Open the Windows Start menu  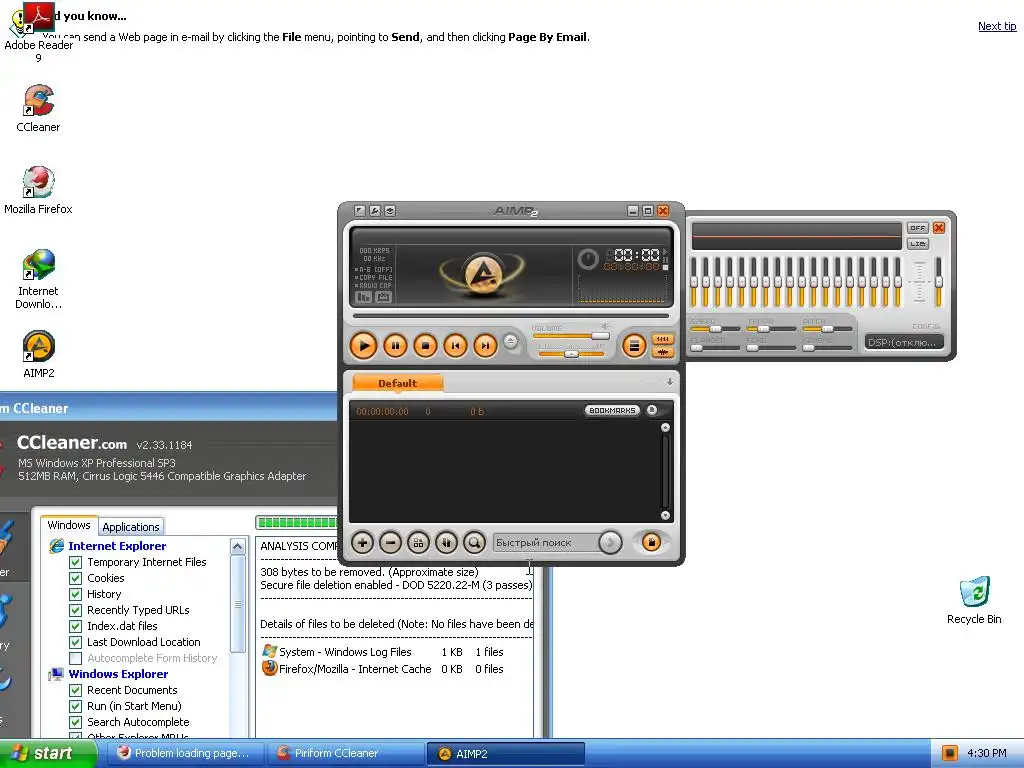pyautogui.click(x=49, y=753)
